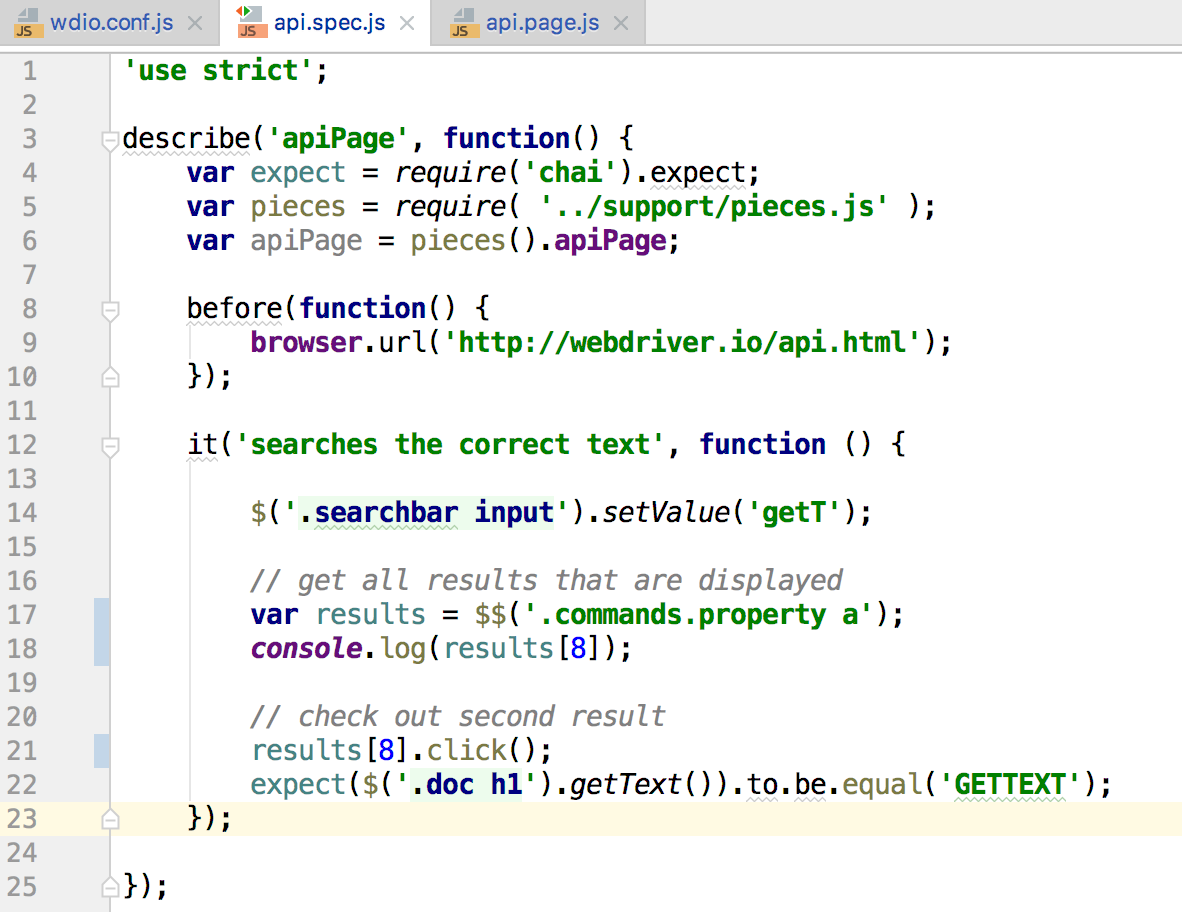Click the change marker beside line 21
This screenshot has height=912, width=1182.
tap(102, 751)
